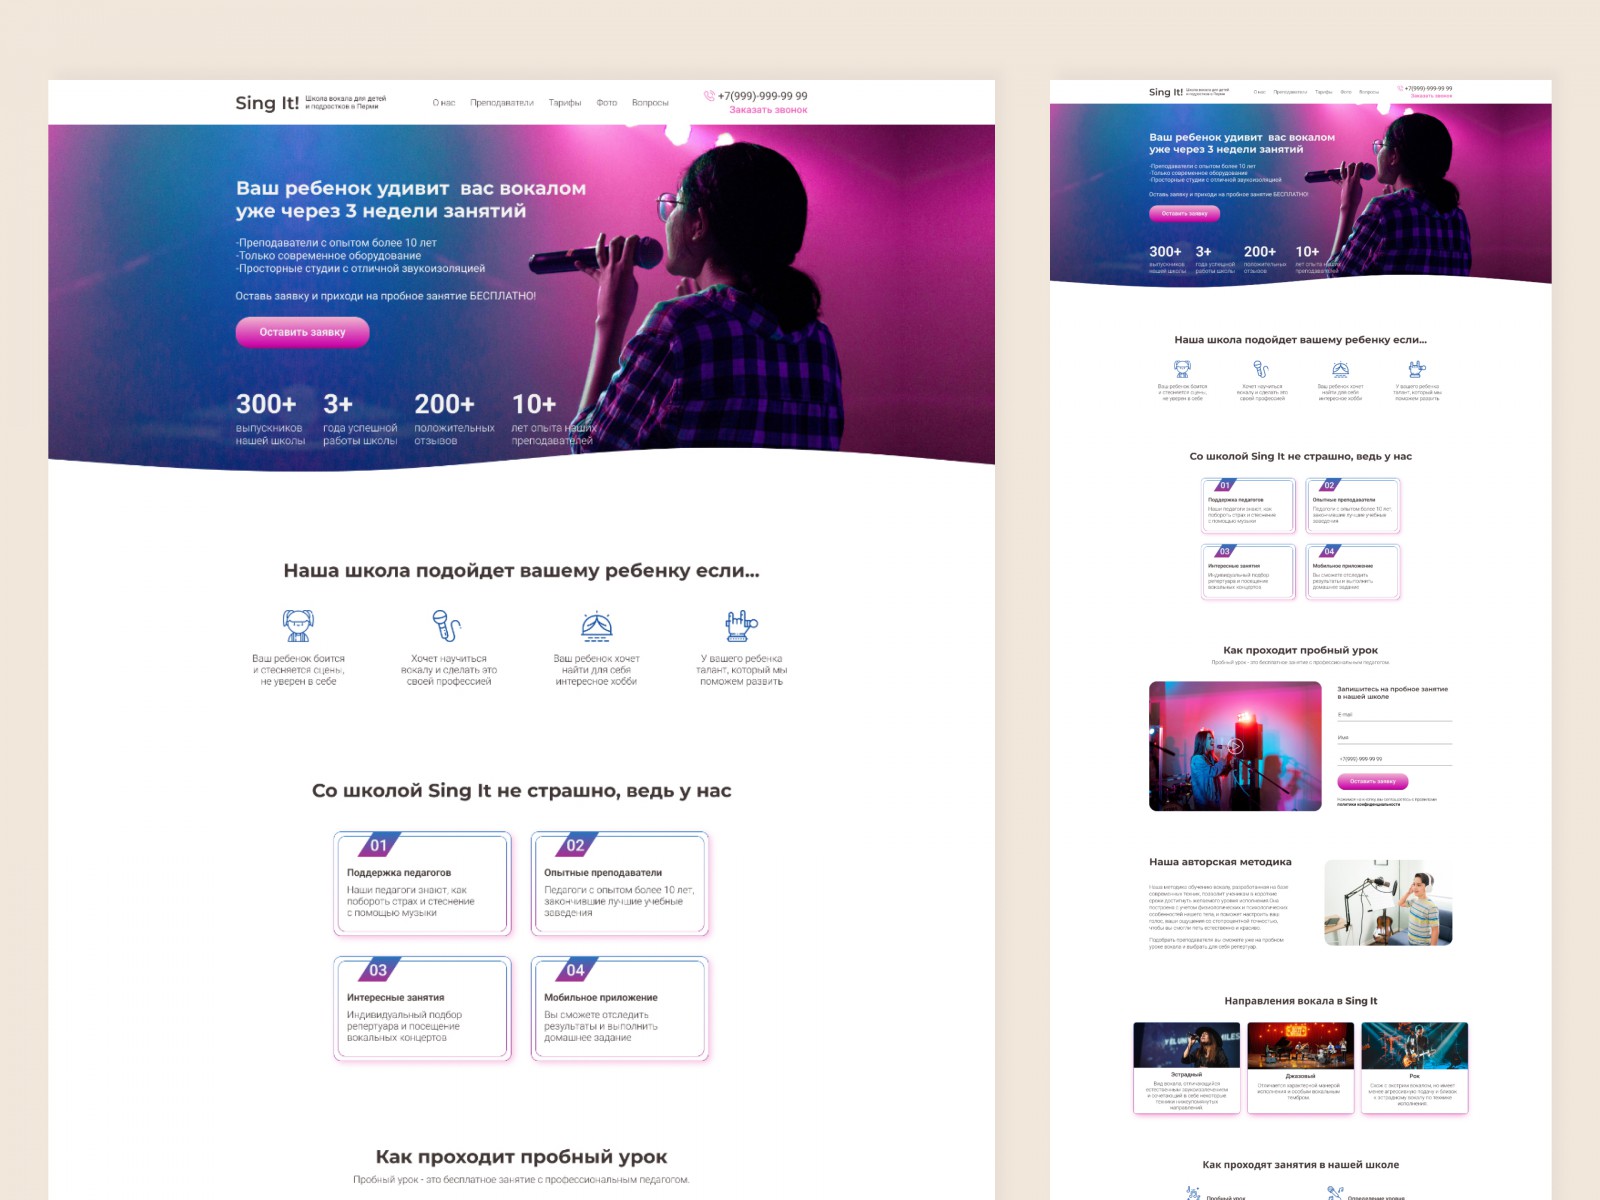1600x1200 pixels.
Task: Click 'Как проходят занятия в нашей школе' heading
Action: click(1301, 1165)
